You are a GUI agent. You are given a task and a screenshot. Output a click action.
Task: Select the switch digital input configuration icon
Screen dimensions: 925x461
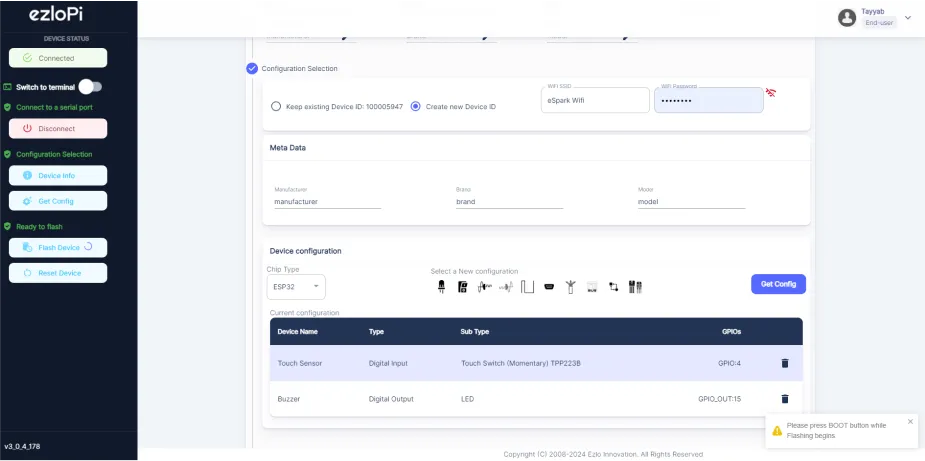click(462, 287)
